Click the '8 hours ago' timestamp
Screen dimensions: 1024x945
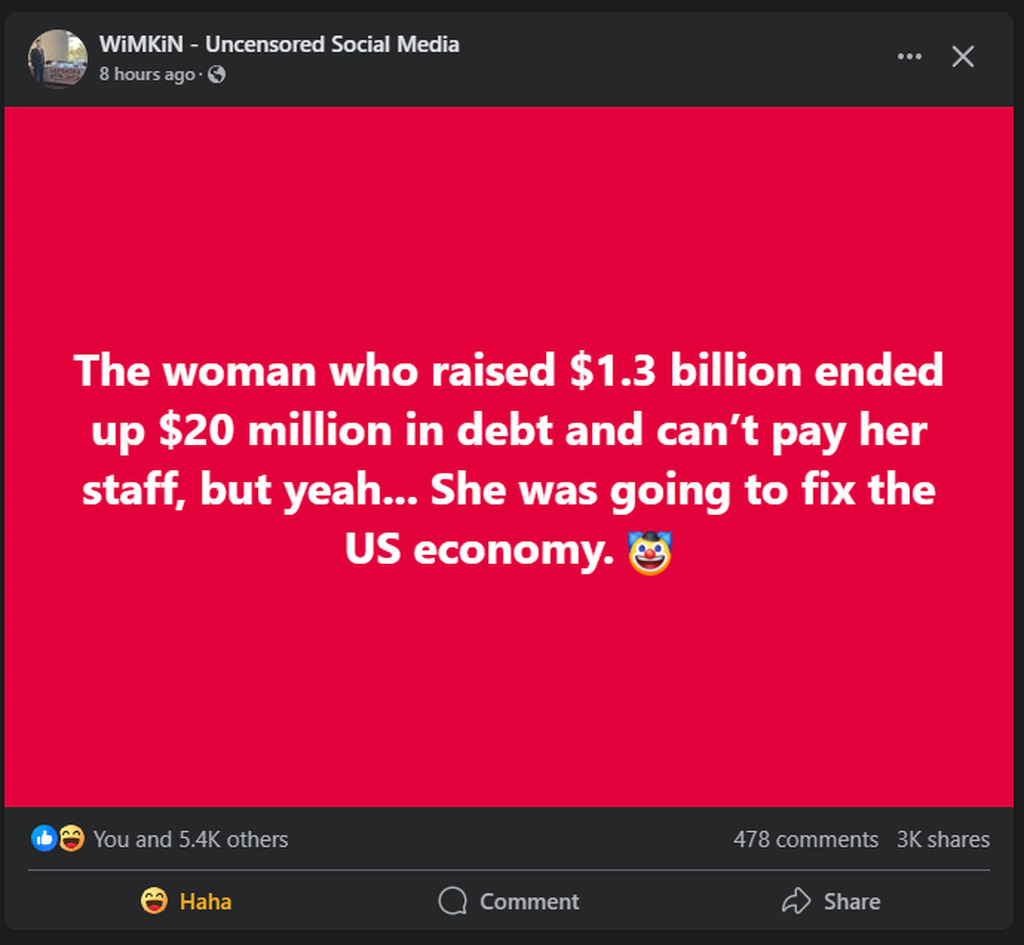147,74
